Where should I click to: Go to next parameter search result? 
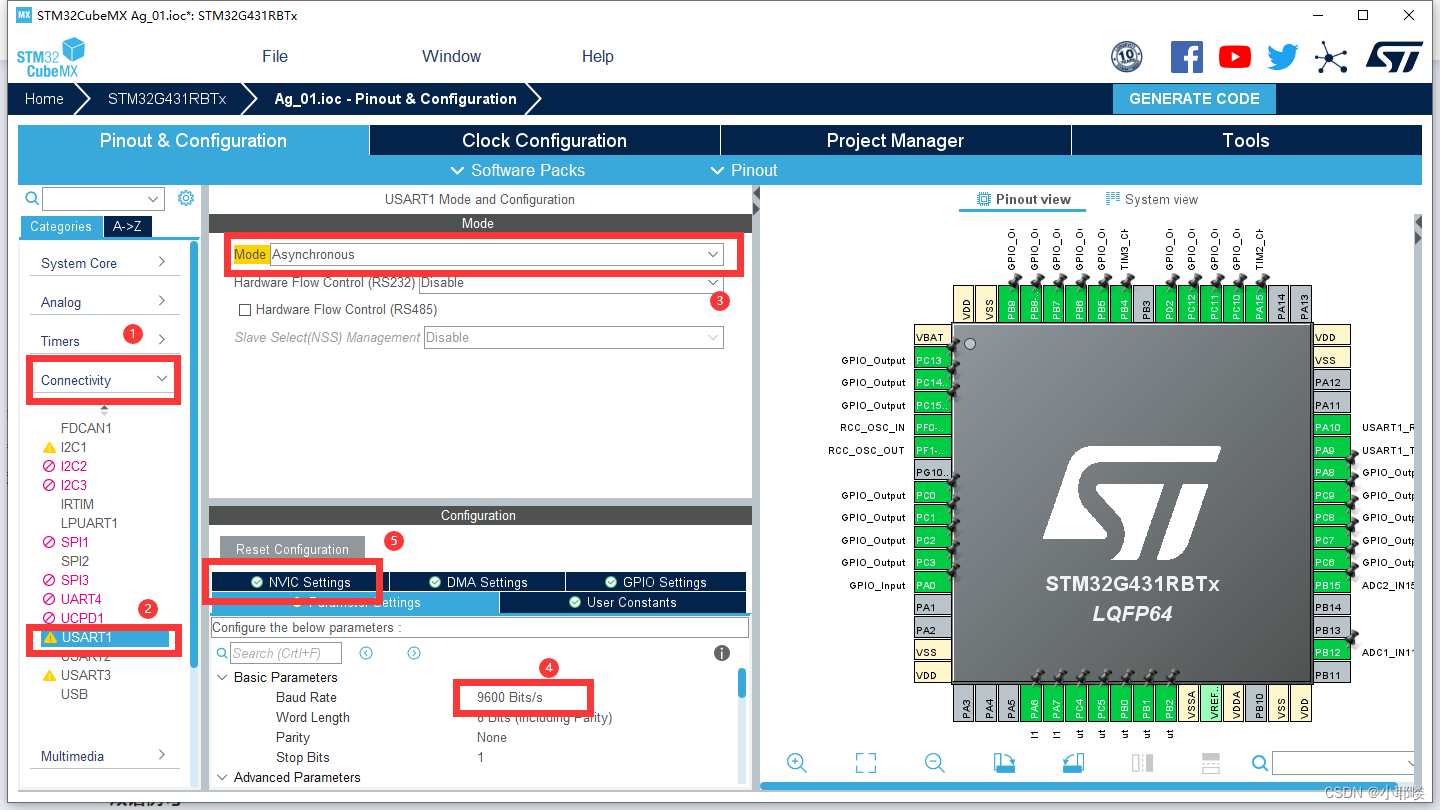point(414,653)
